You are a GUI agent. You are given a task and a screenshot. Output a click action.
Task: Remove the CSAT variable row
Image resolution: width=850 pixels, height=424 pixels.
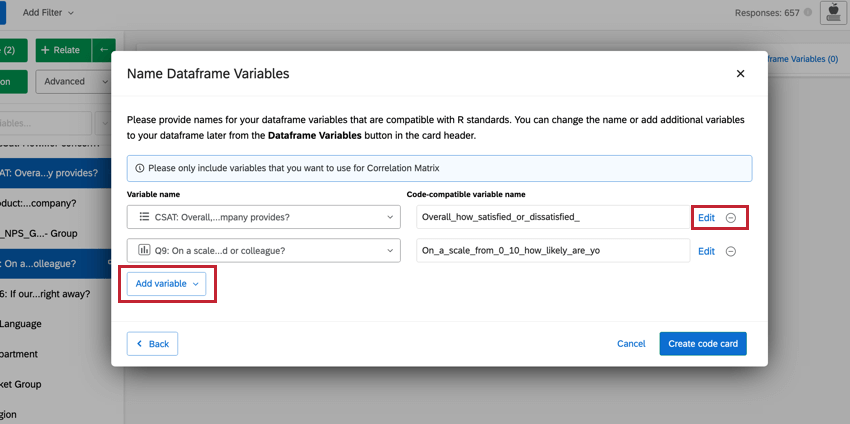(731, 218)
